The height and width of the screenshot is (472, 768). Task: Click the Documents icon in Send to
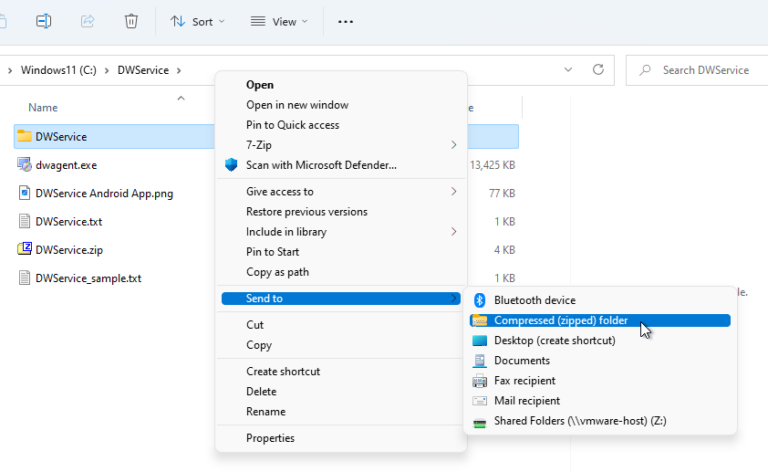point(480,360)
